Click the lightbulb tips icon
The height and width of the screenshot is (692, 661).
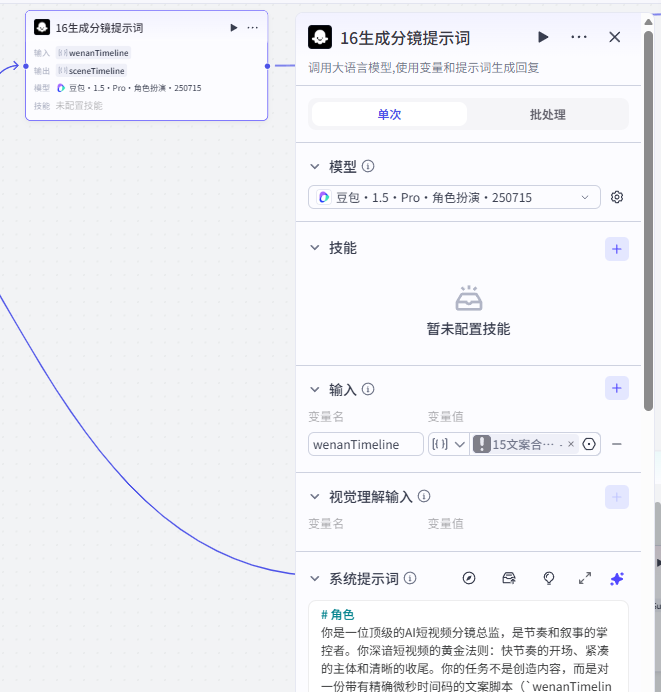click(x=548, y=578)
